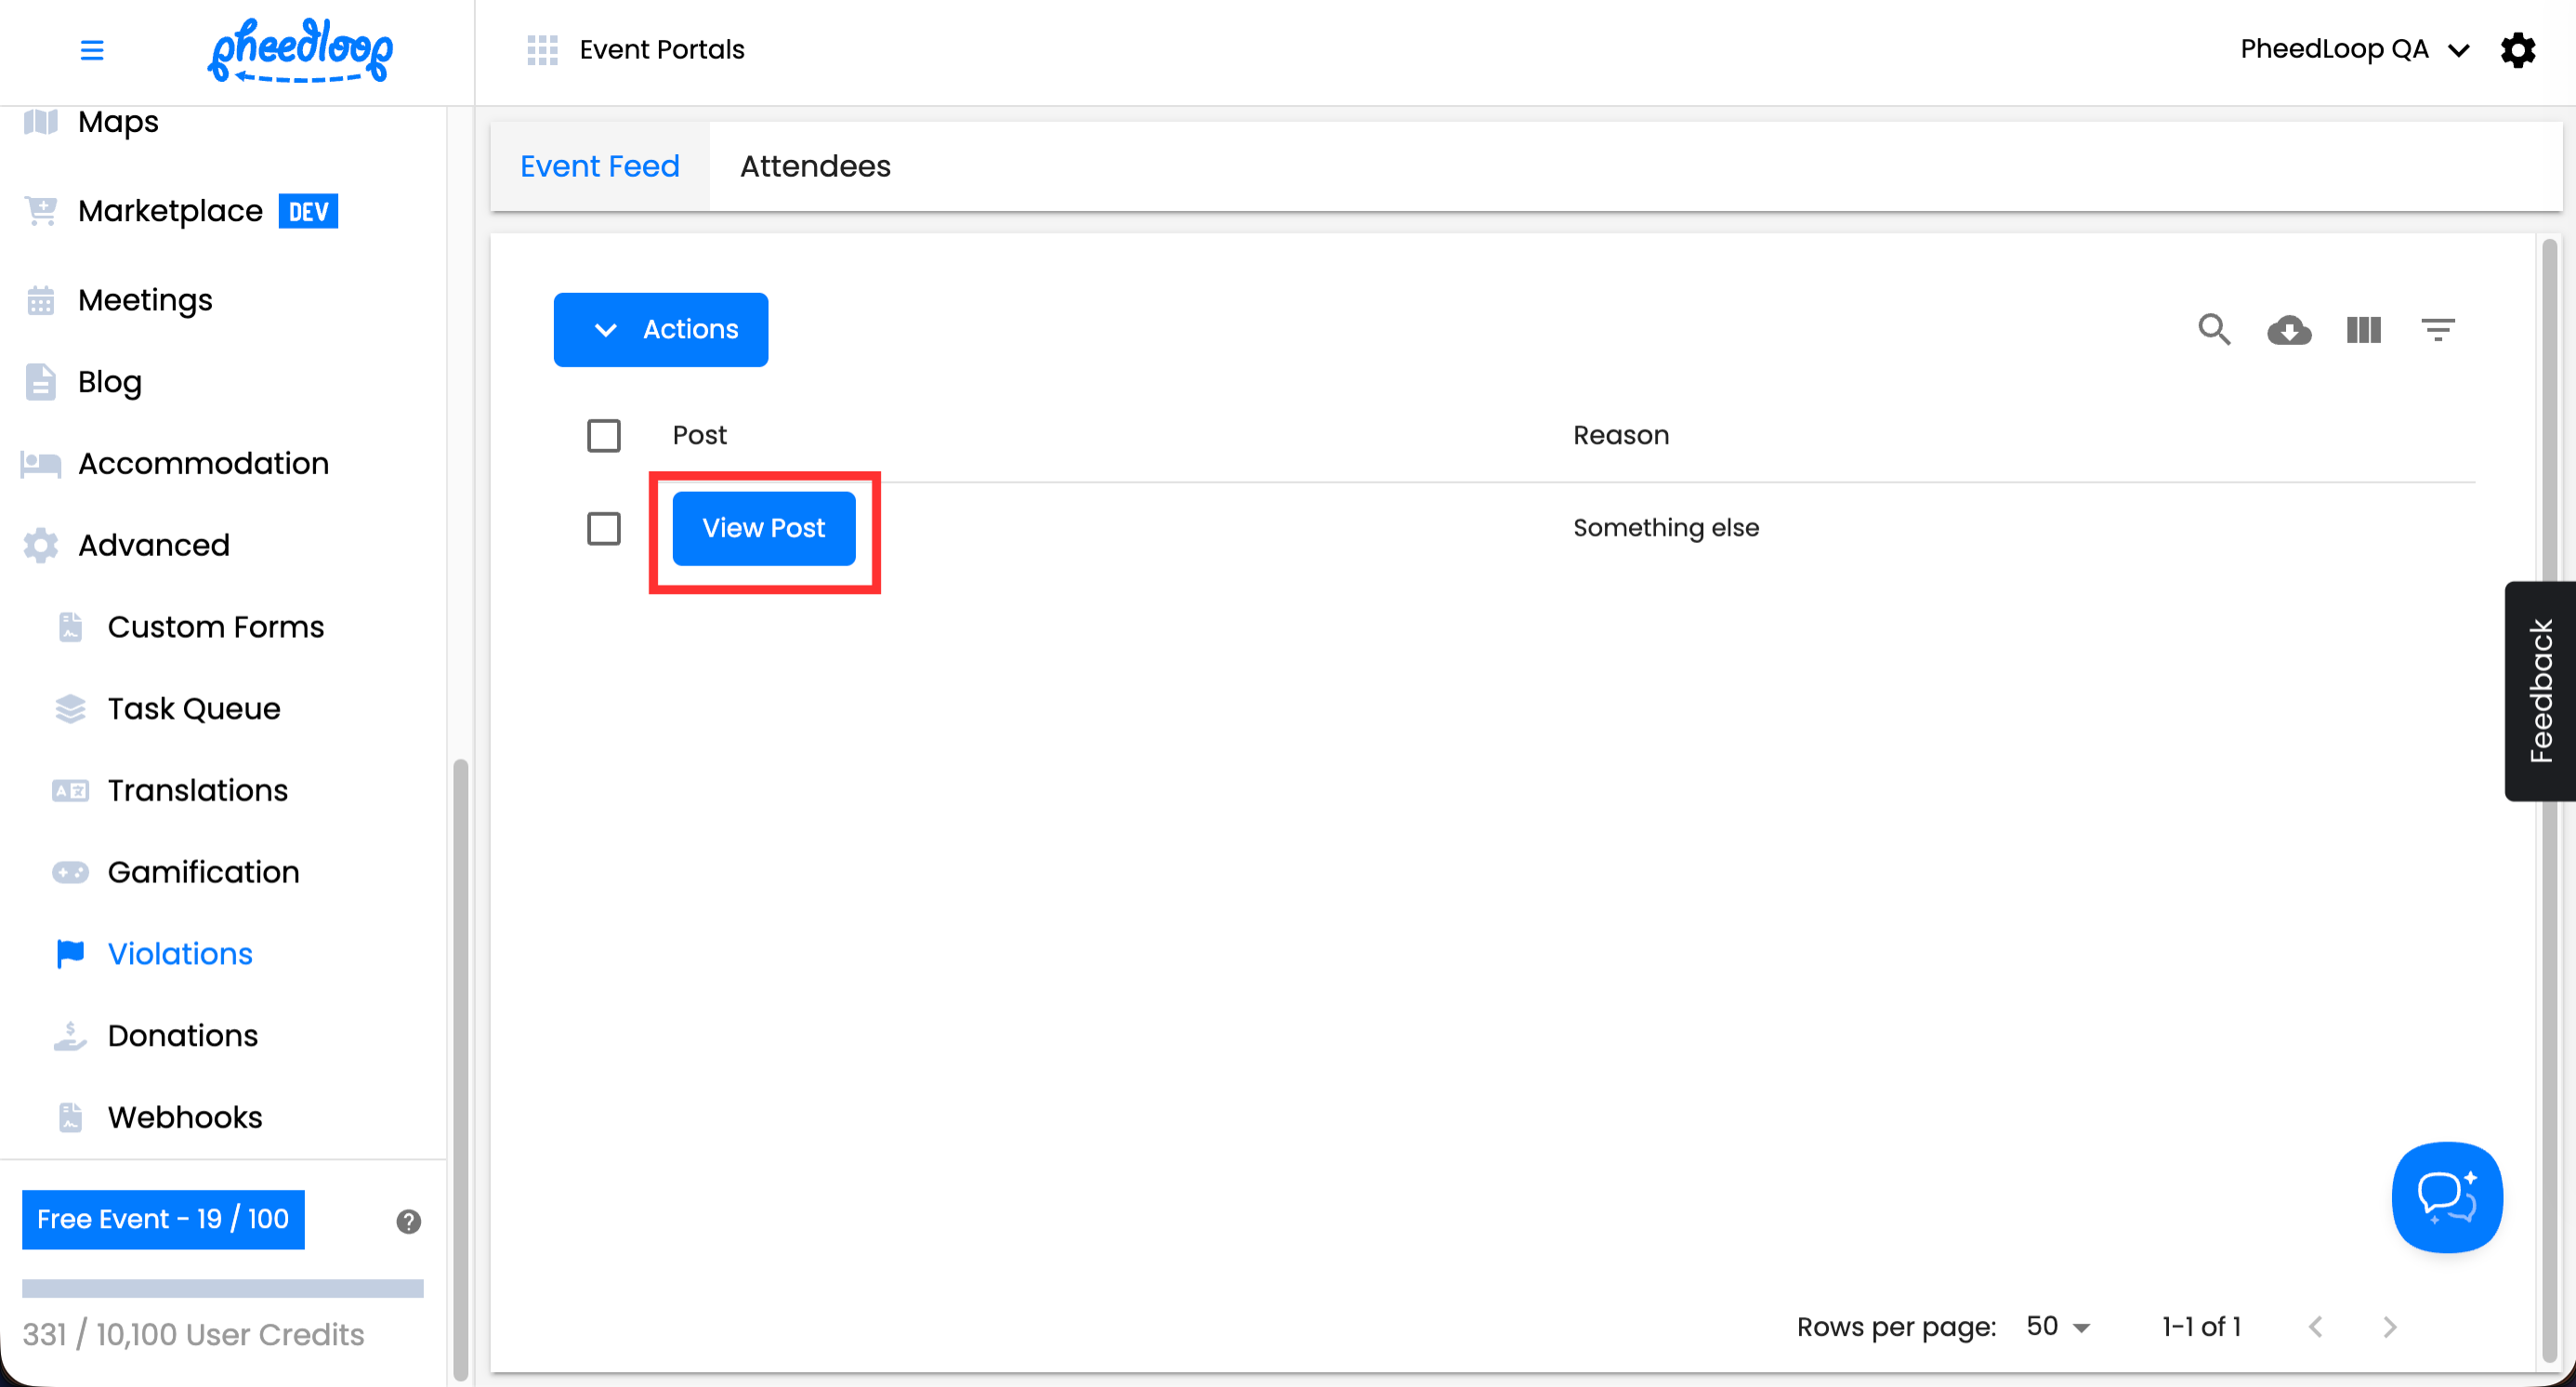Open the PheedLoop QA account dropdown
This screenshot has width=2576, height=1387.
2354,50
